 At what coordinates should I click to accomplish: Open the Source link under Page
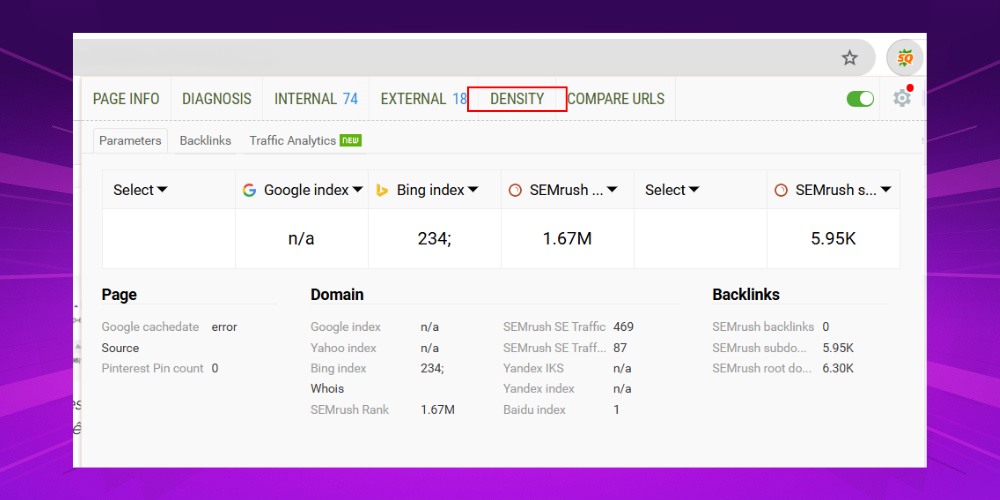pos(120,348)
